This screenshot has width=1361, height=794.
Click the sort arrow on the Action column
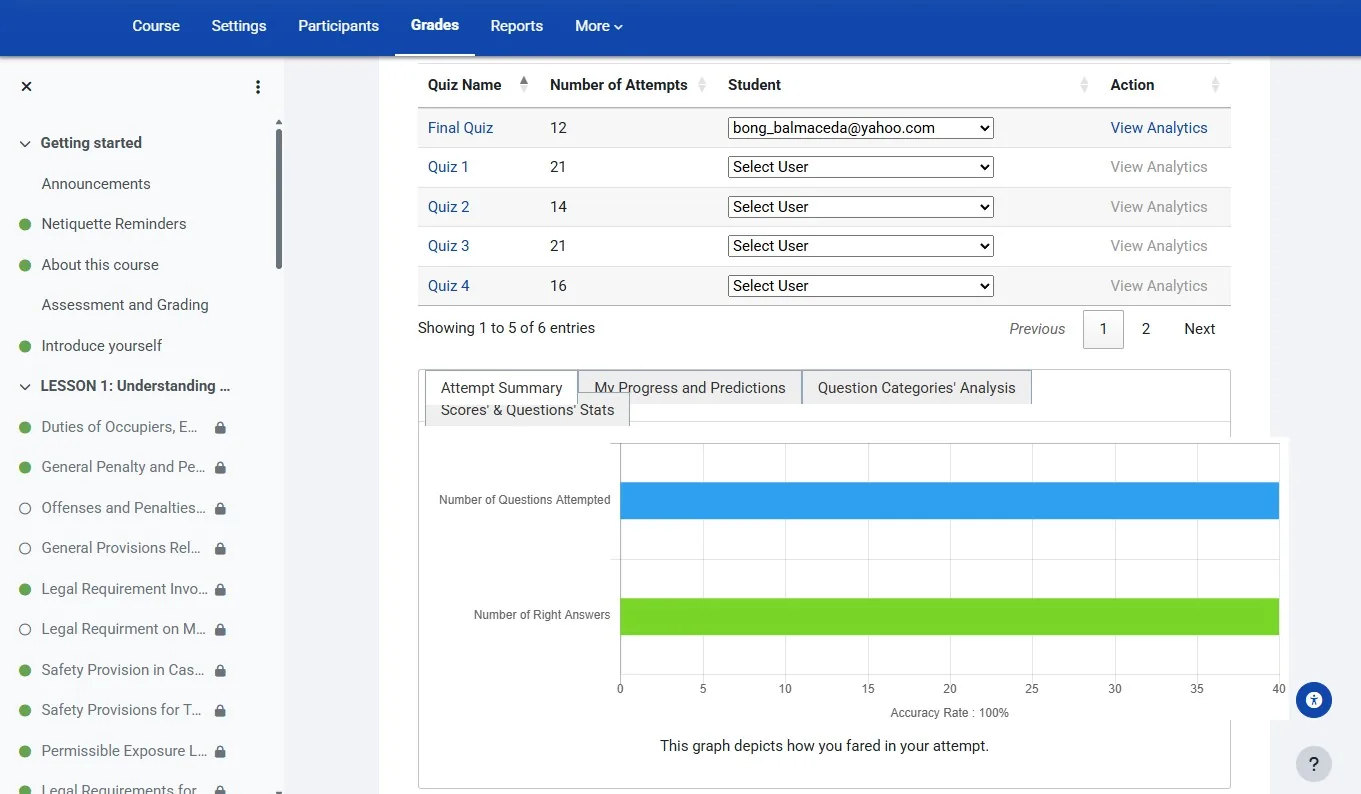(1216, 85)
